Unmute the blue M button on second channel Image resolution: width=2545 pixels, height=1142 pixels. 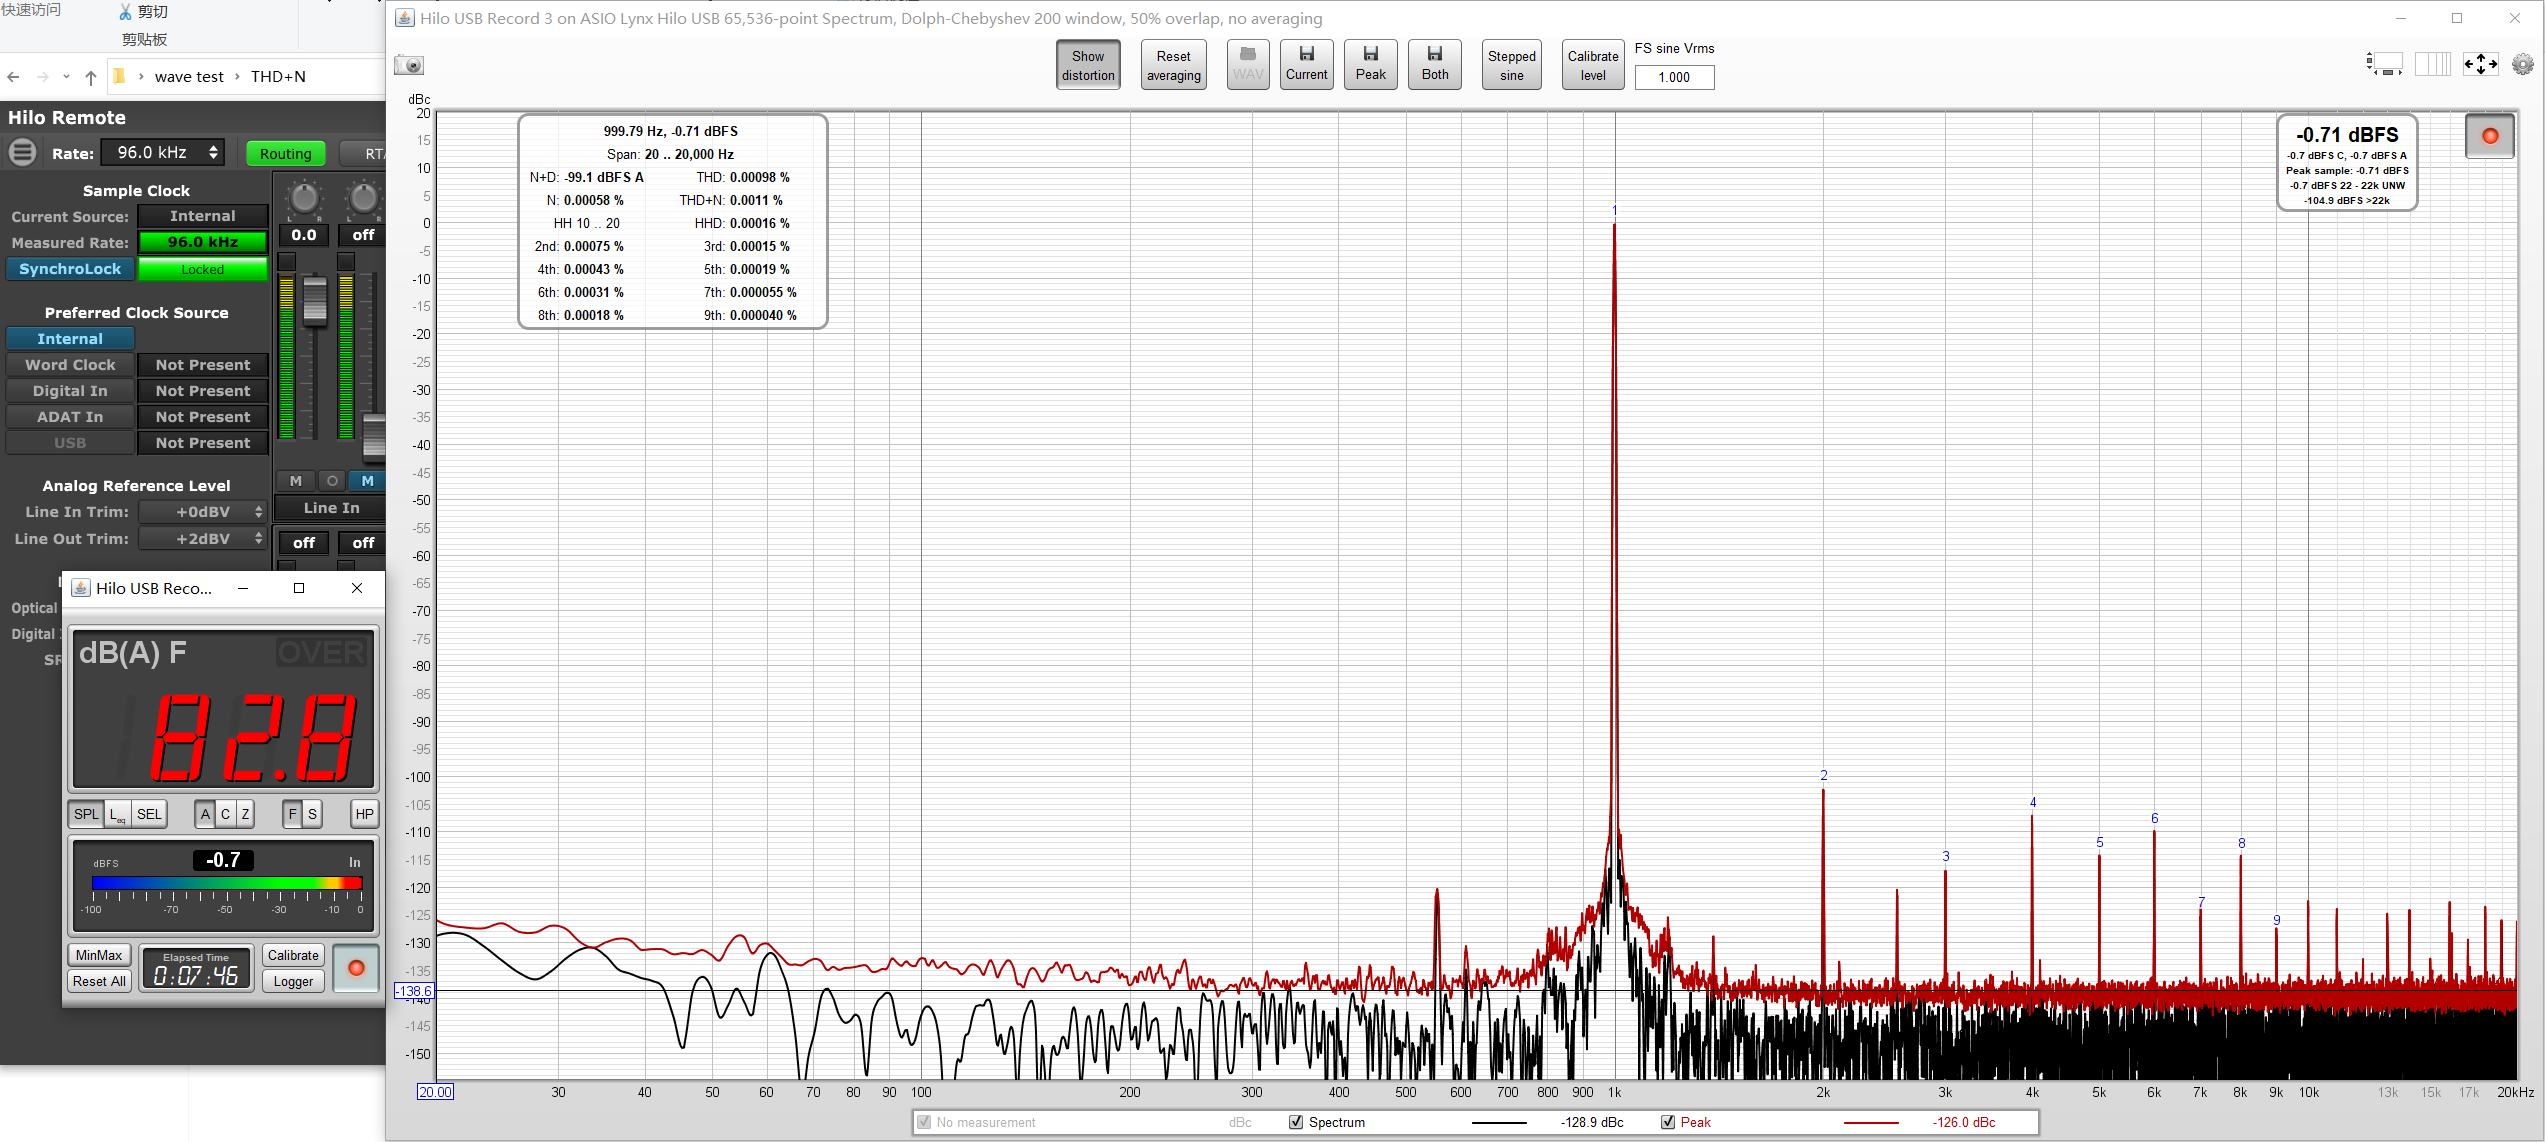click(367, 481)
